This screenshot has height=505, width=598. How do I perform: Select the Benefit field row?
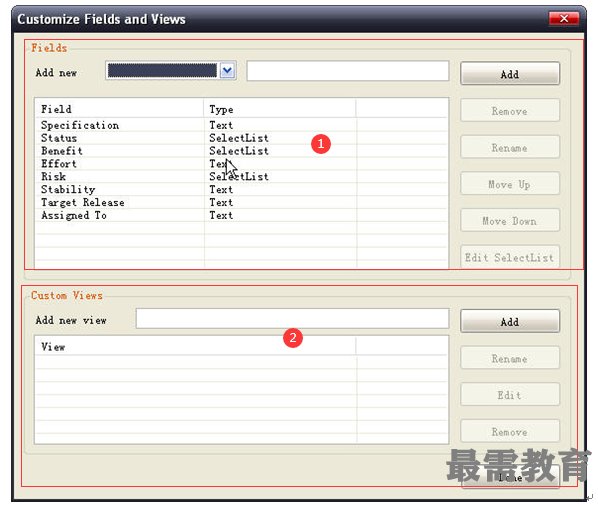[241, 151]
